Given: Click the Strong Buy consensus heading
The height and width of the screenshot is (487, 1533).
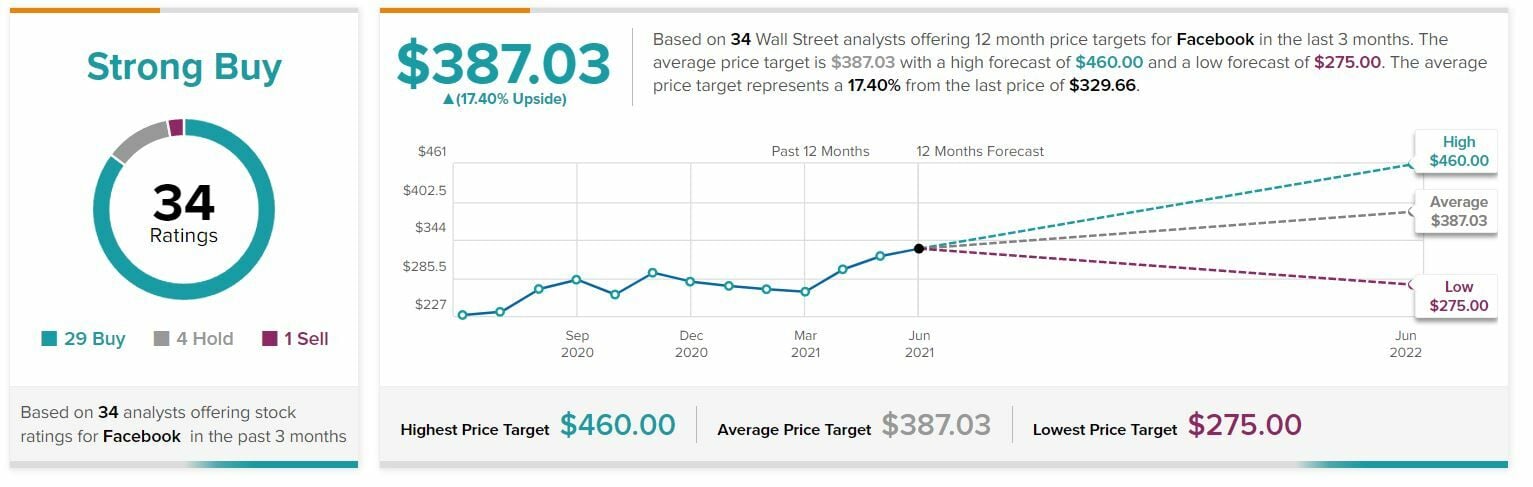Looking at the screenshot, I should pos(184,67).
